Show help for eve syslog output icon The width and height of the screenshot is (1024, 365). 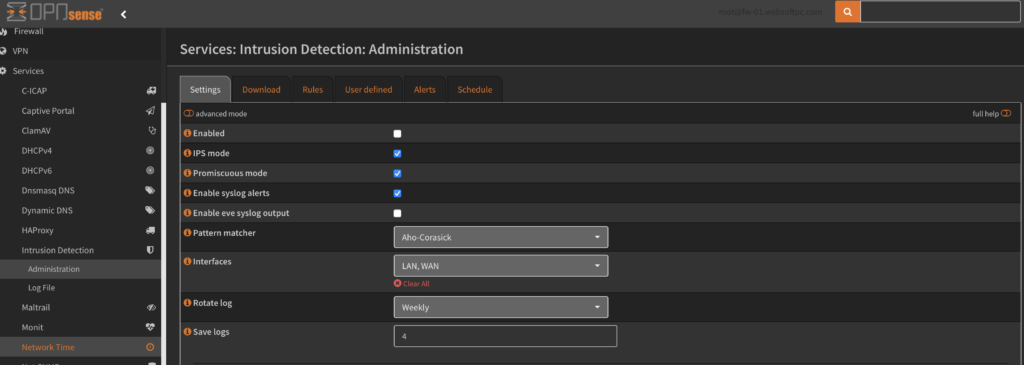coord(187,213)
